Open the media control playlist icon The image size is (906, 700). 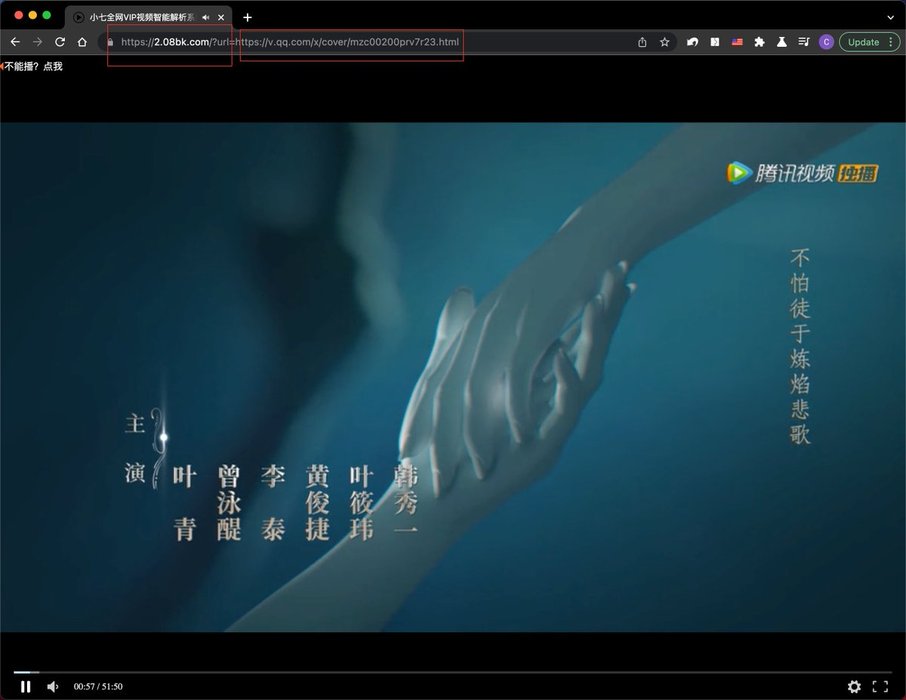pyautogui.click(x=804, y=42)
